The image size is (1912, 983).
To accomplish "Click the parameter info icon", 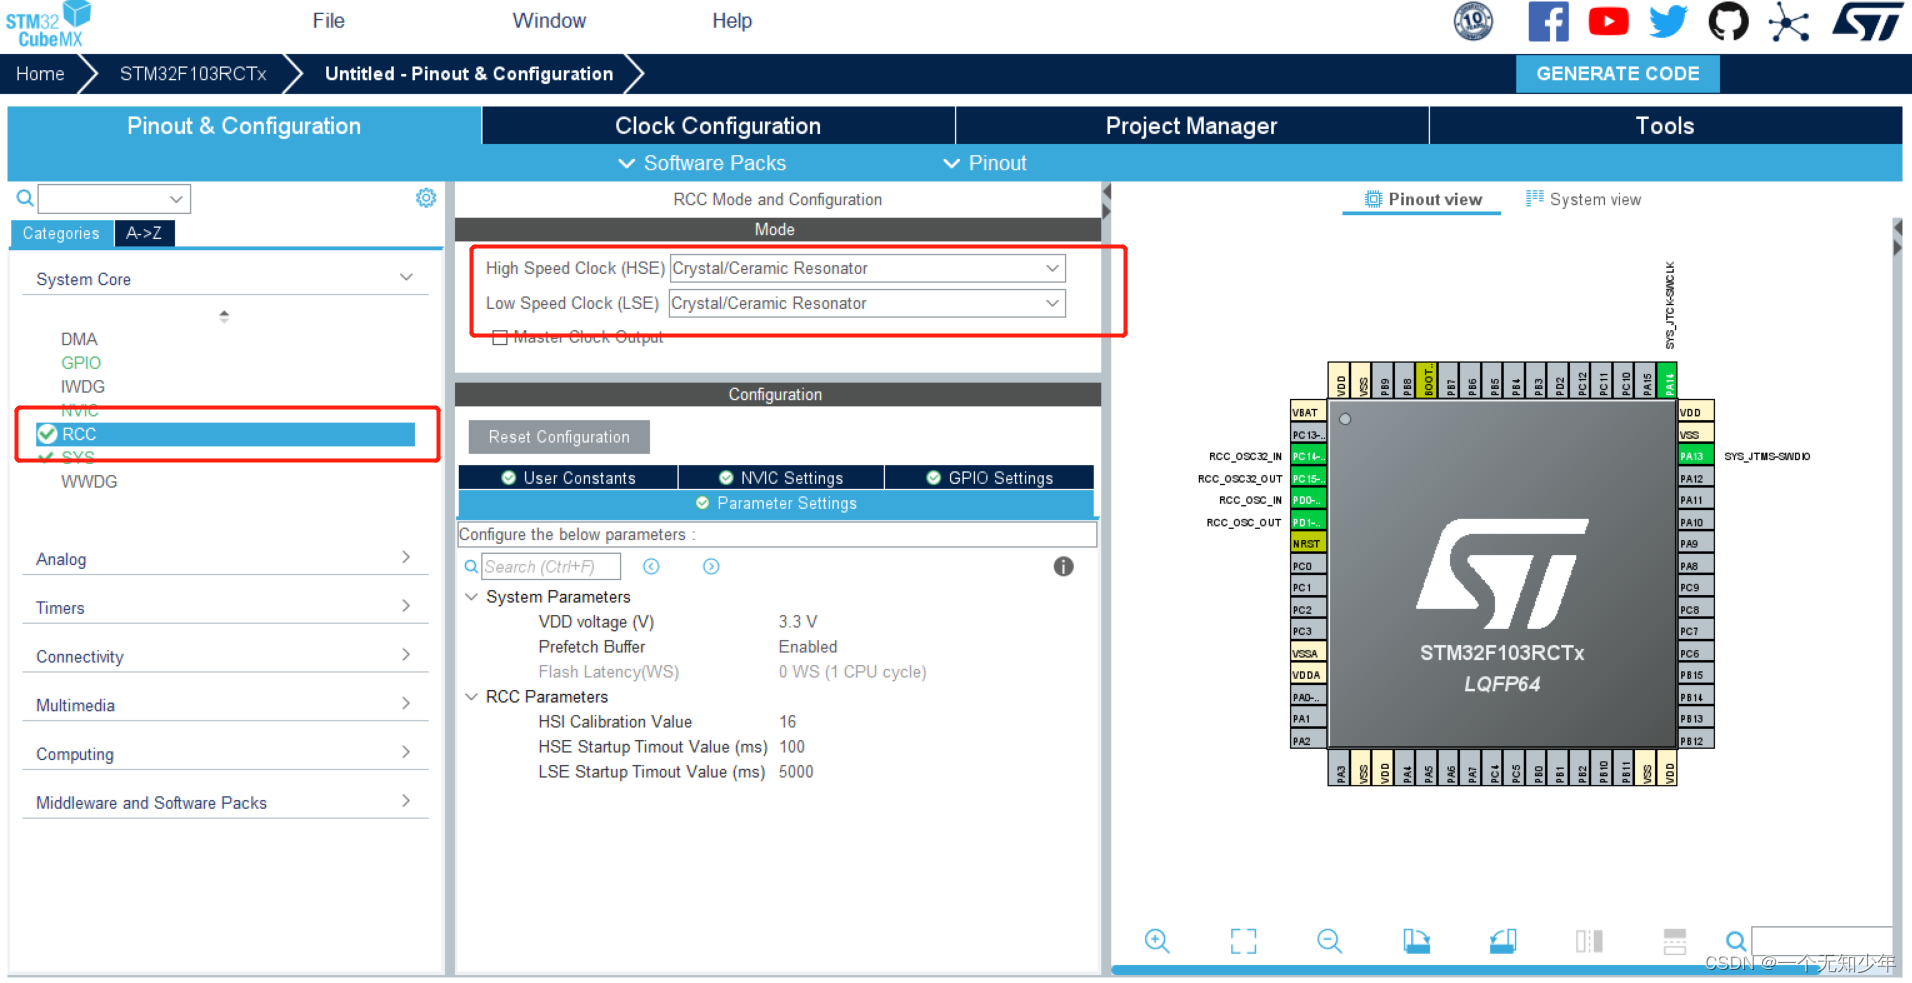I will [x=1063, y=566].
